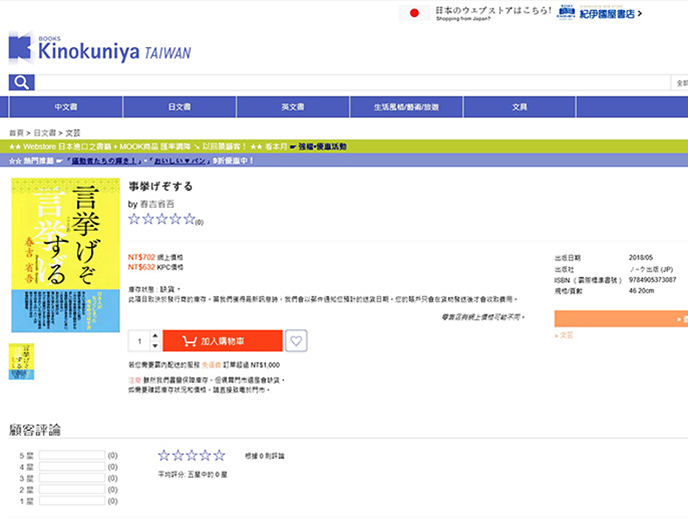Increase quantity with the up arrow
Screen dimensions: 688x520
point(155,336)
